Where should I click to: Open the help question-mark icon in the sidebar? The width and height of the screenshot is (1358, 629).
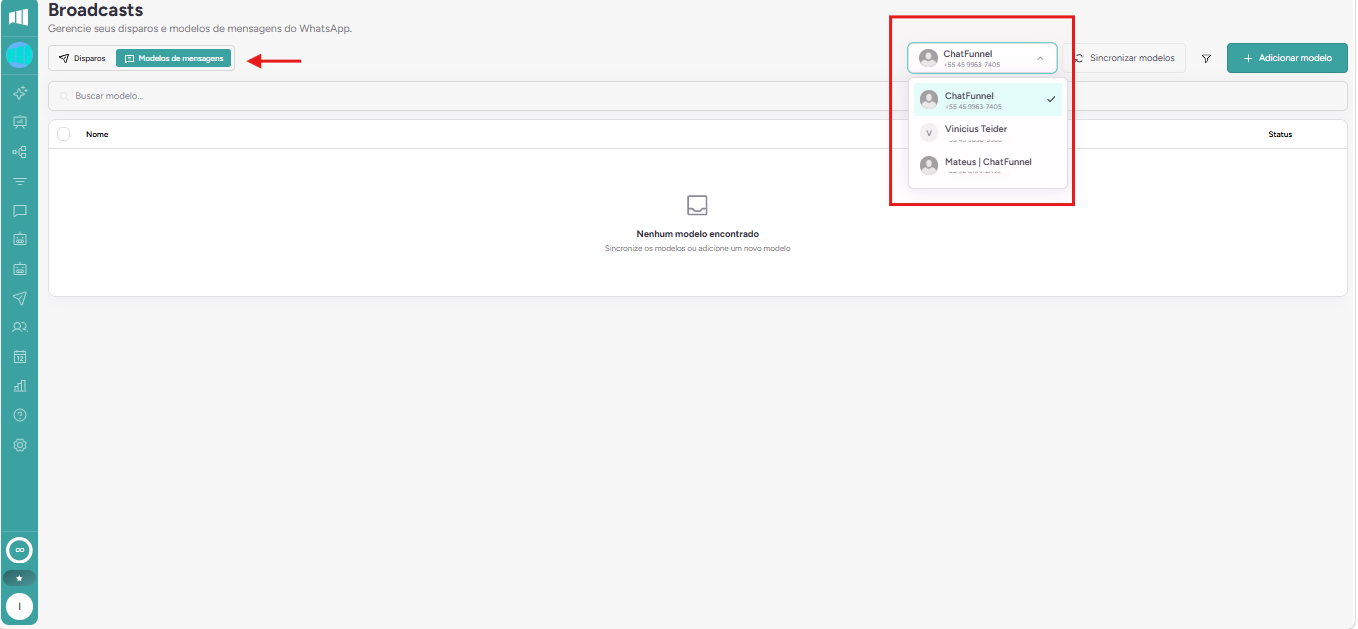(19, 415)
